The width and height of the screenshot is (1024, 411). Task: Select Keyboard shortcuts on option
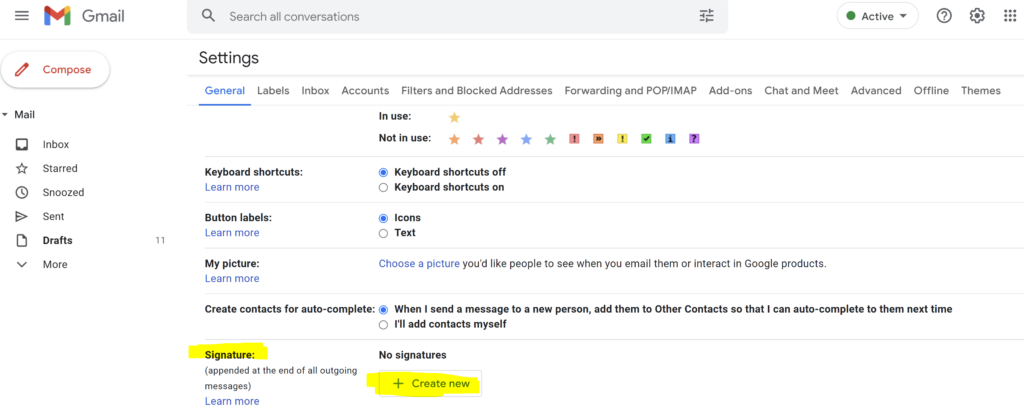click(x=383, y=187)
